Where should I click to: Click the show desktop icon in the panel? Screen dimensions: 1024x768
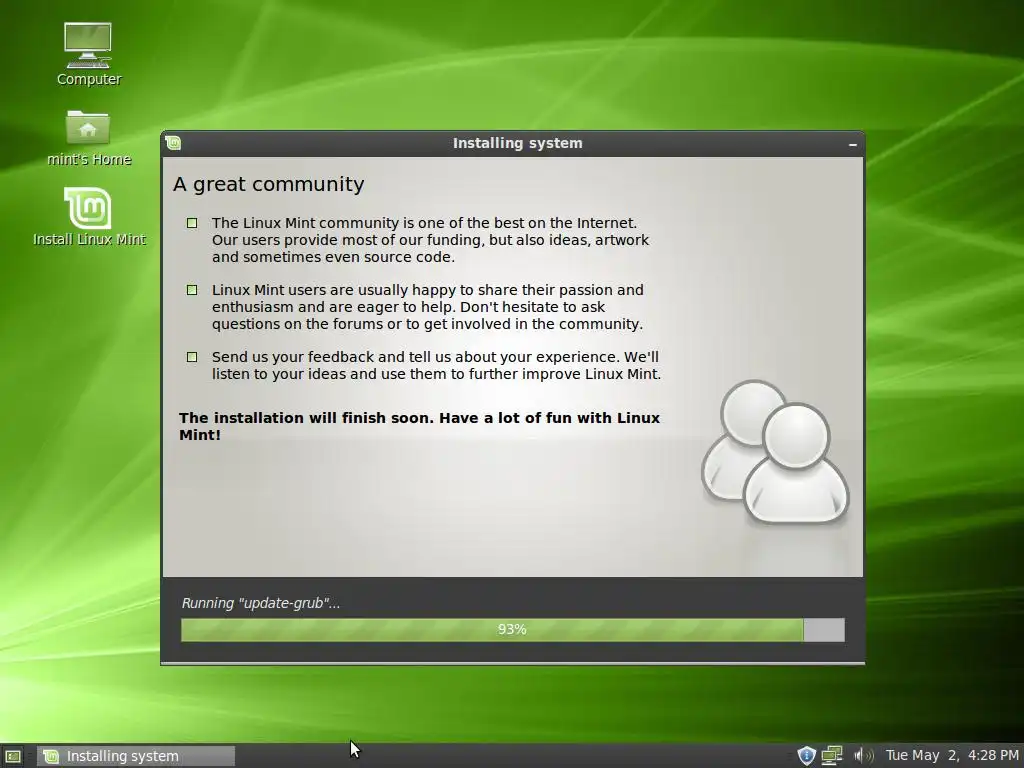pos(12,756)
